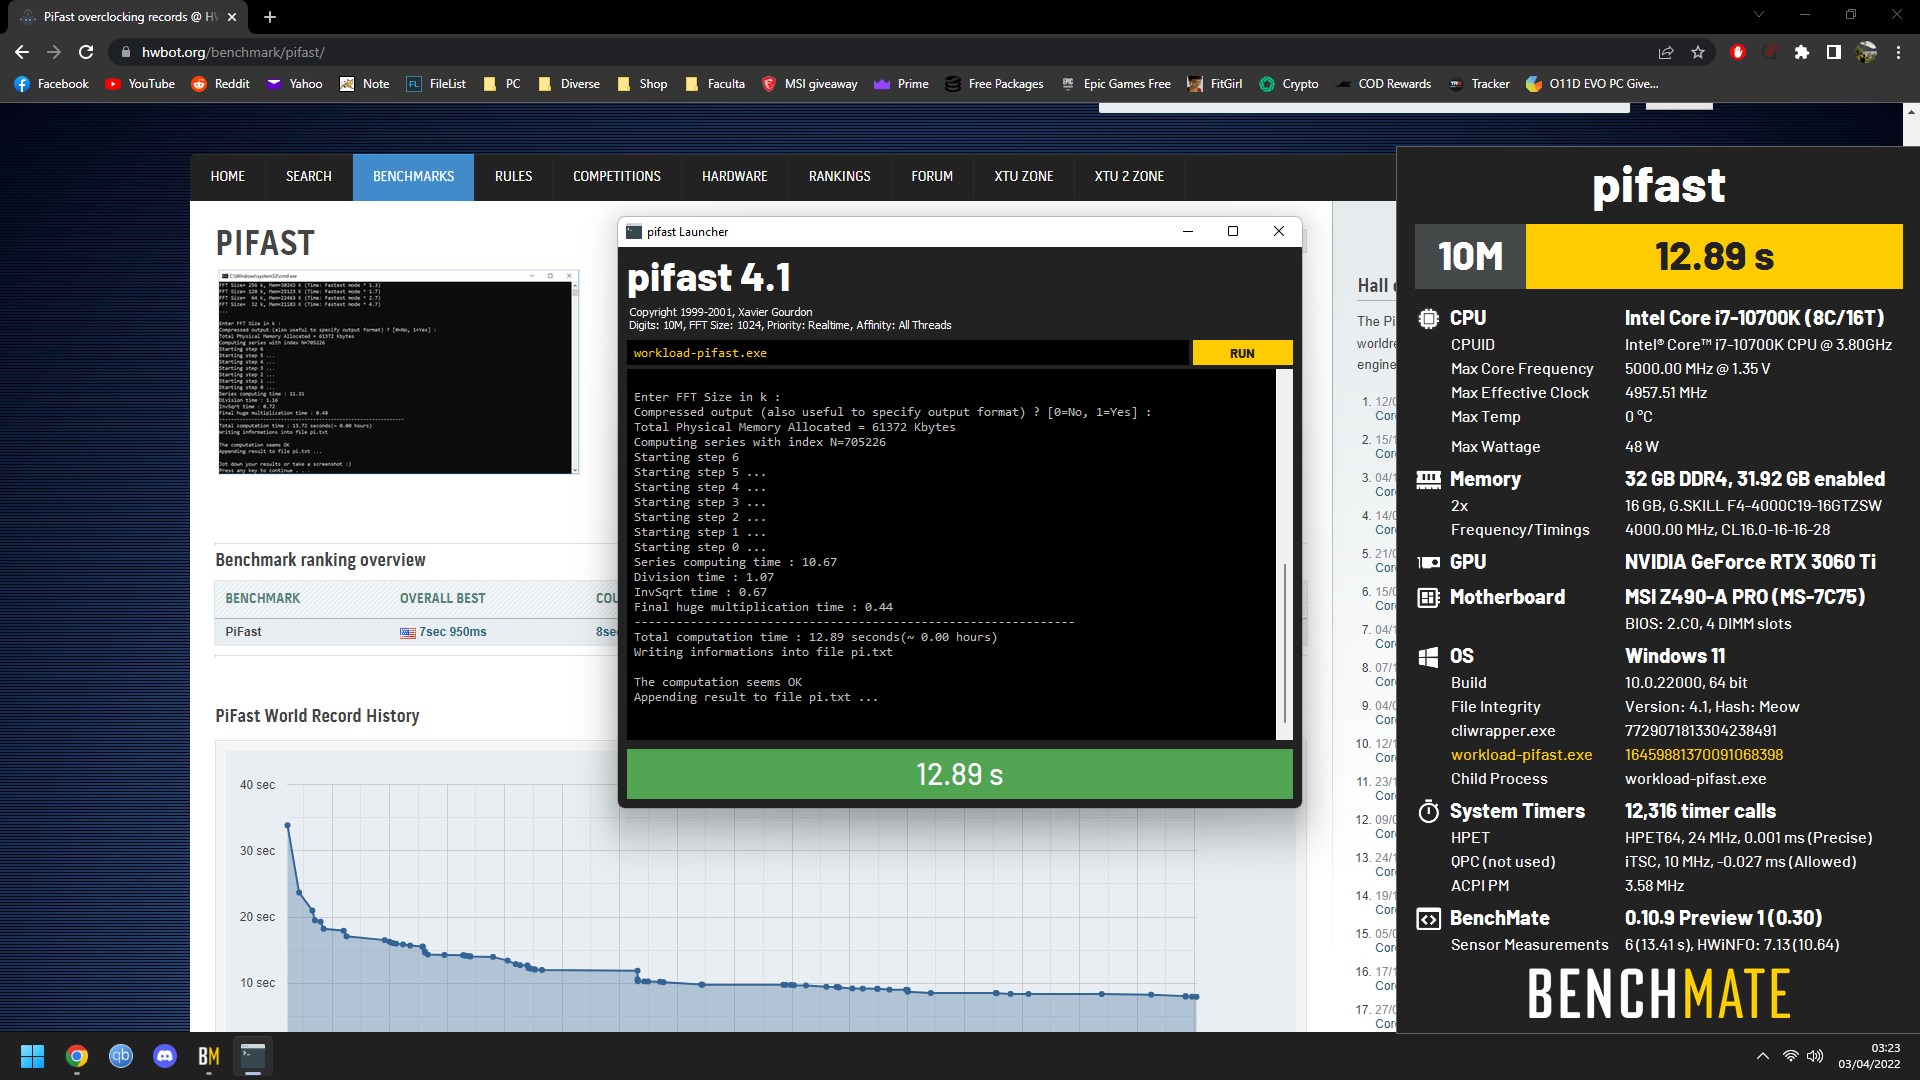This screenshot has height=1080, width=1920.
Task: Bookmark this page with the star icon
Action: click(1698, 52)
